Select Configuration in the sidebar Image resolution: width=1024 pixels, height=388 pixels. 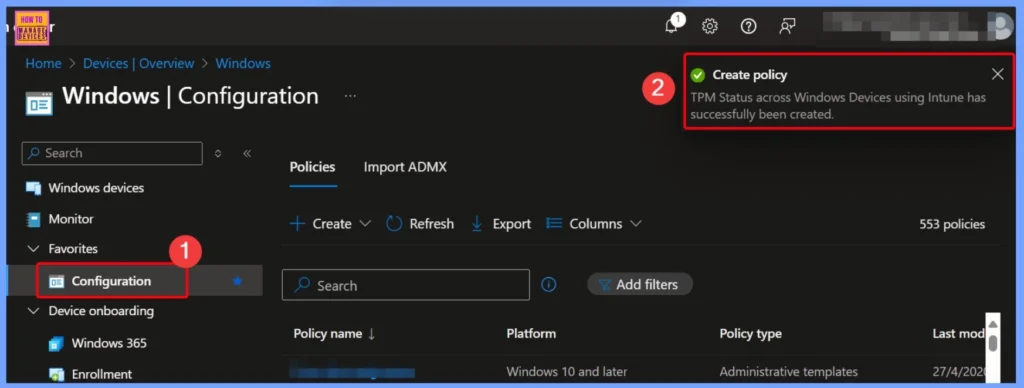pos(111,282)
